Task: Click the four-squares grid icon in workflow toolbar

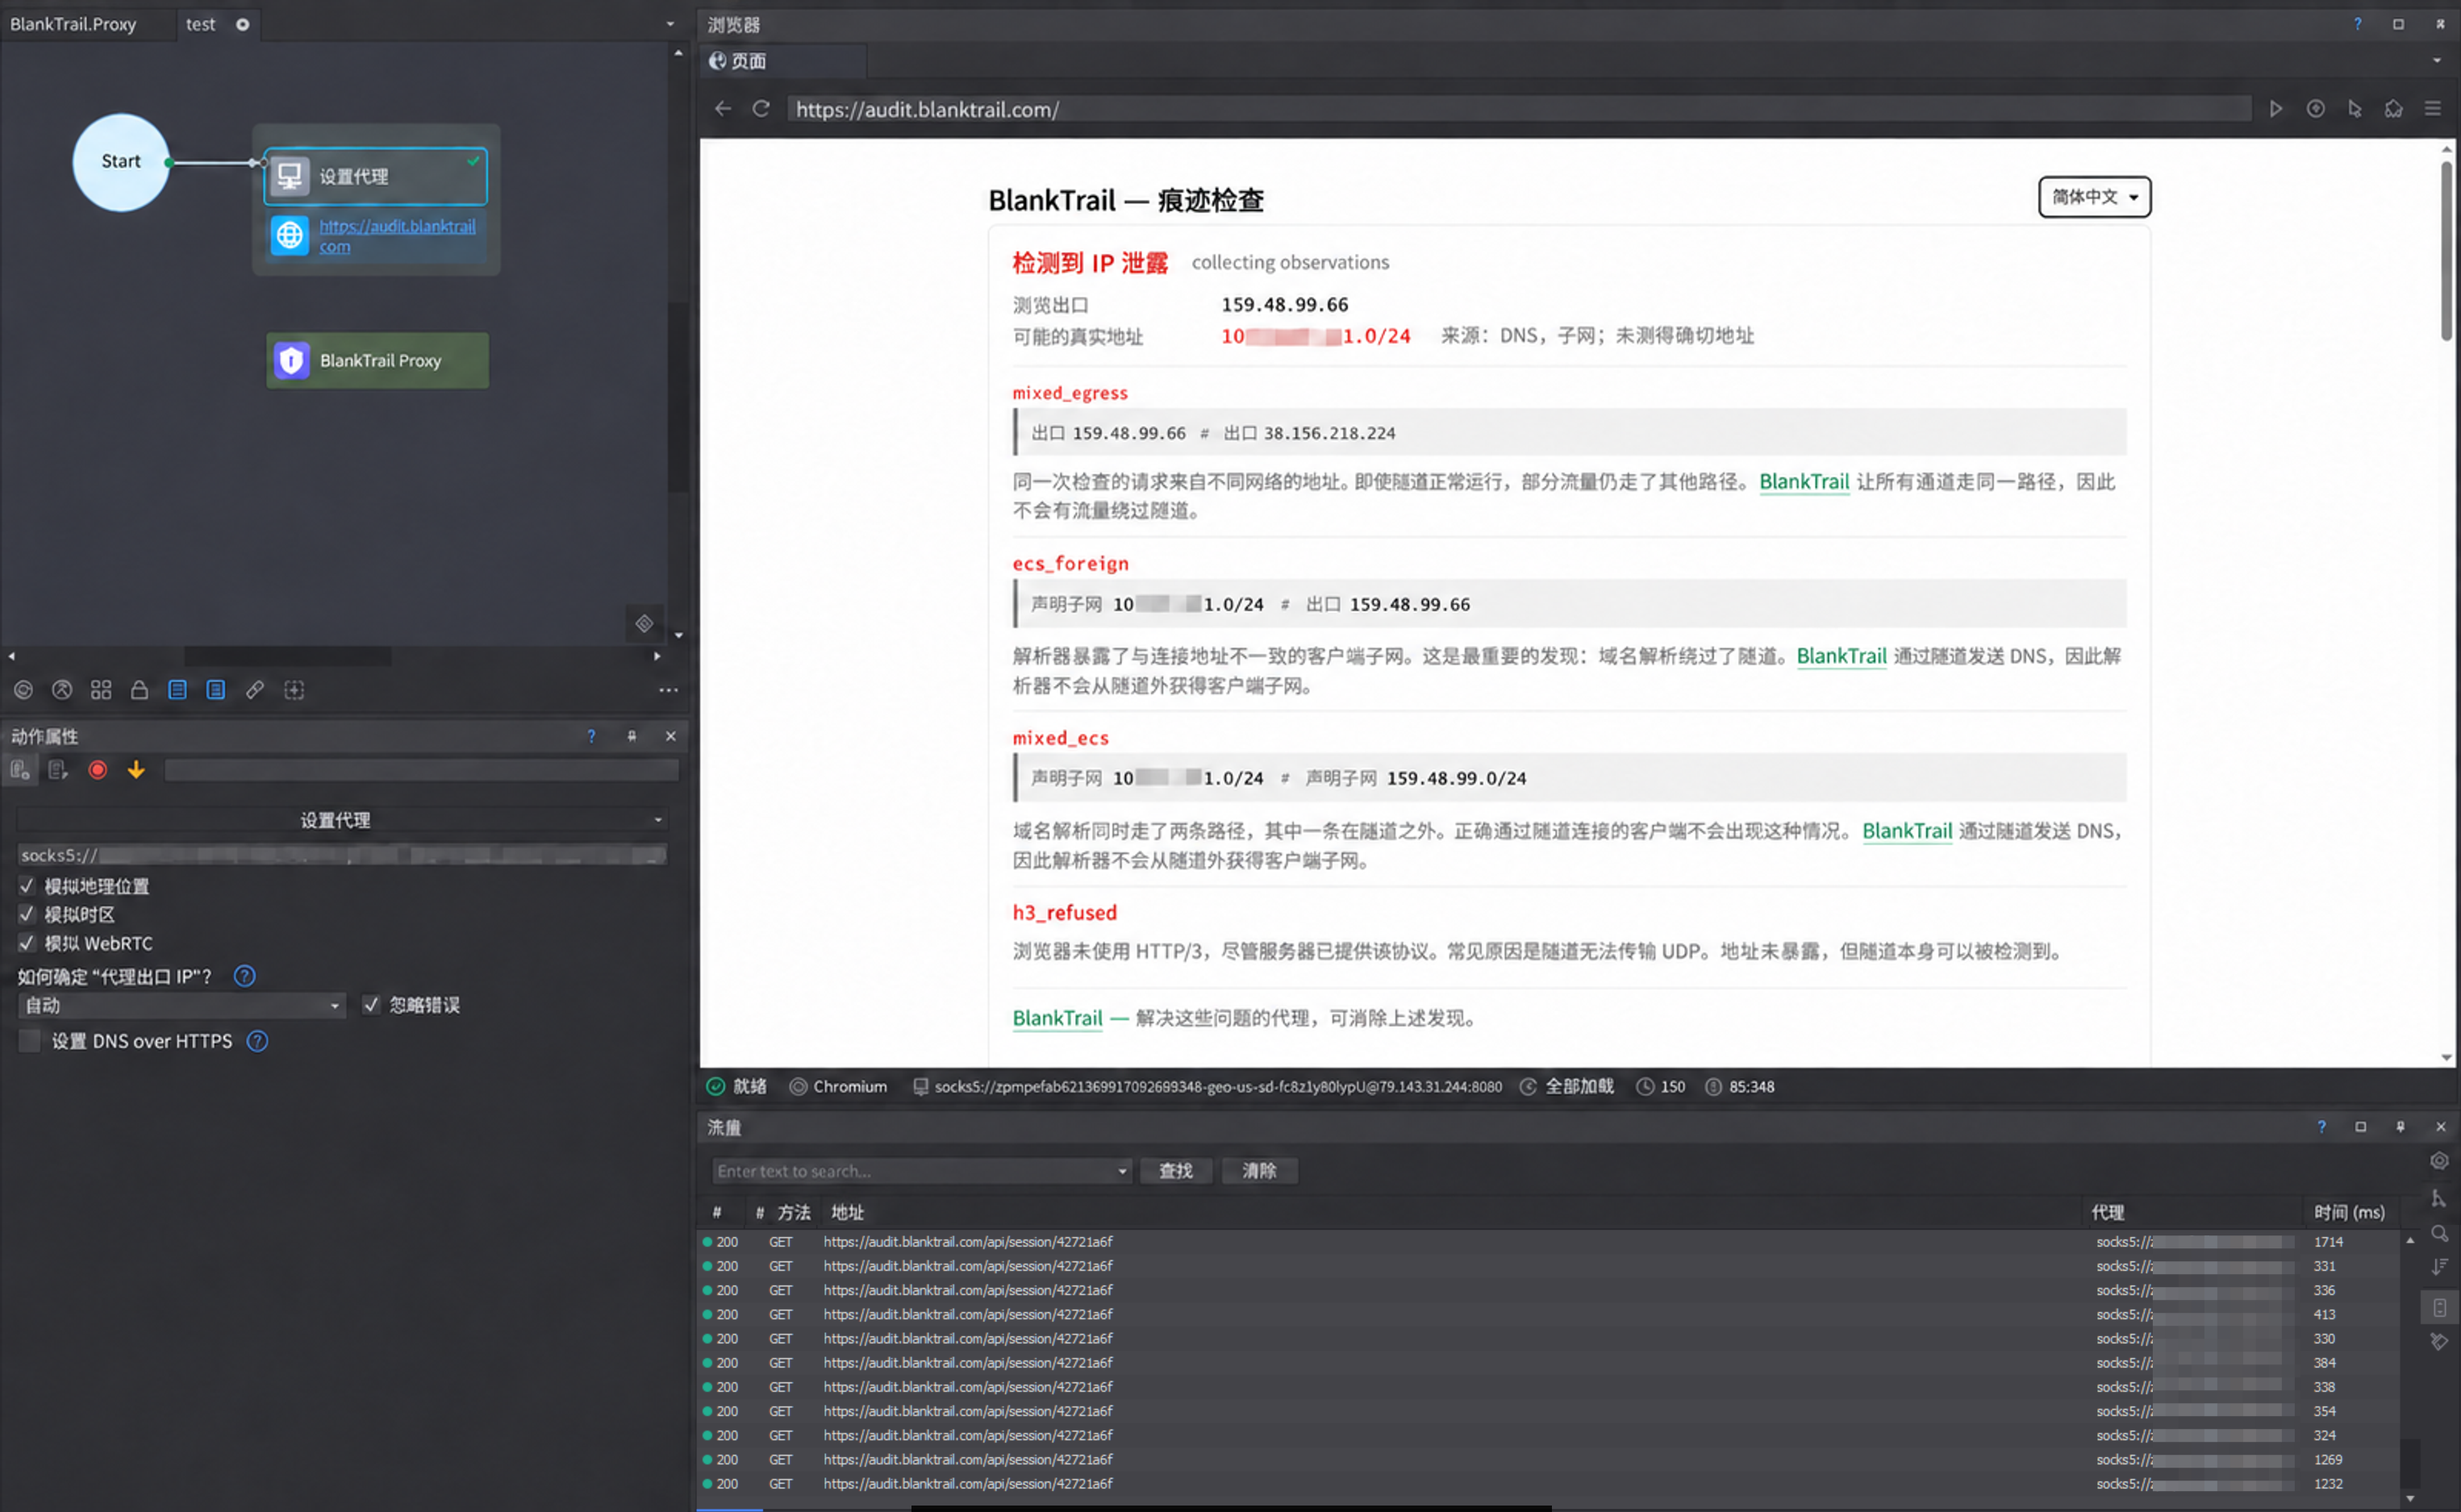Action: point(101,690)
